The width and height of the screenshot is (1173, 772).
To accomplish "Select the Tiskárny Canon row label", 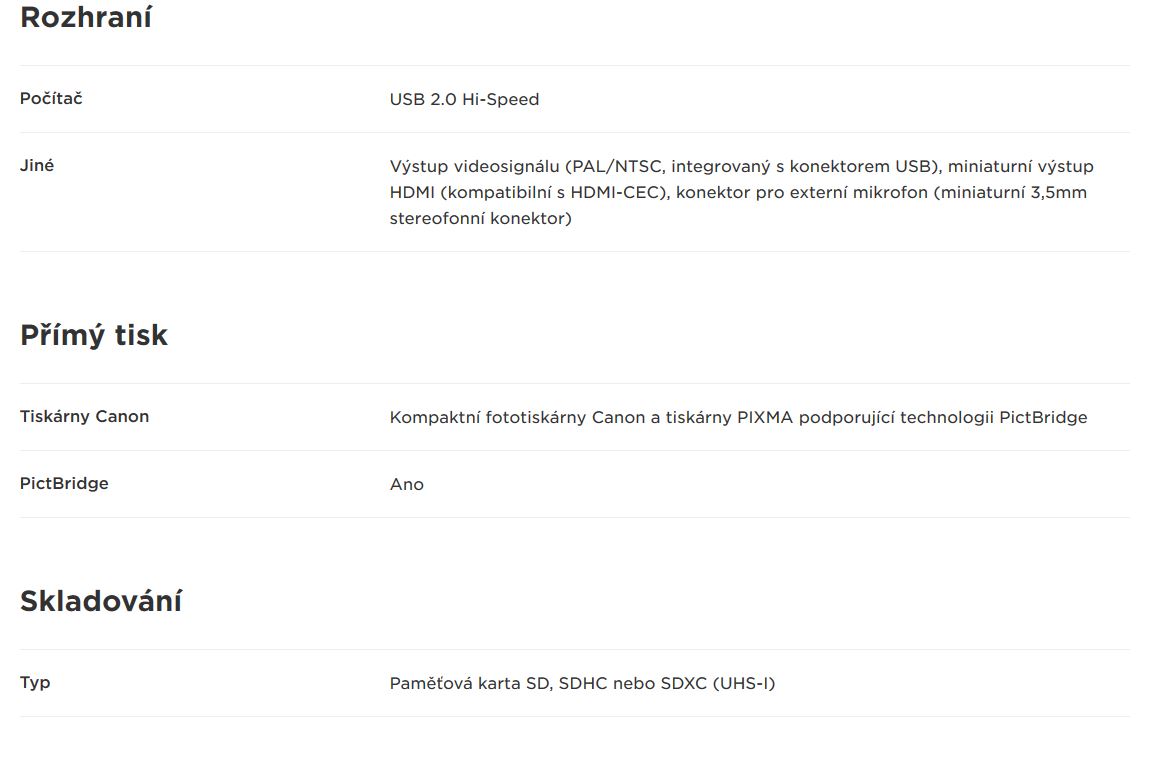I will (85, 416).
